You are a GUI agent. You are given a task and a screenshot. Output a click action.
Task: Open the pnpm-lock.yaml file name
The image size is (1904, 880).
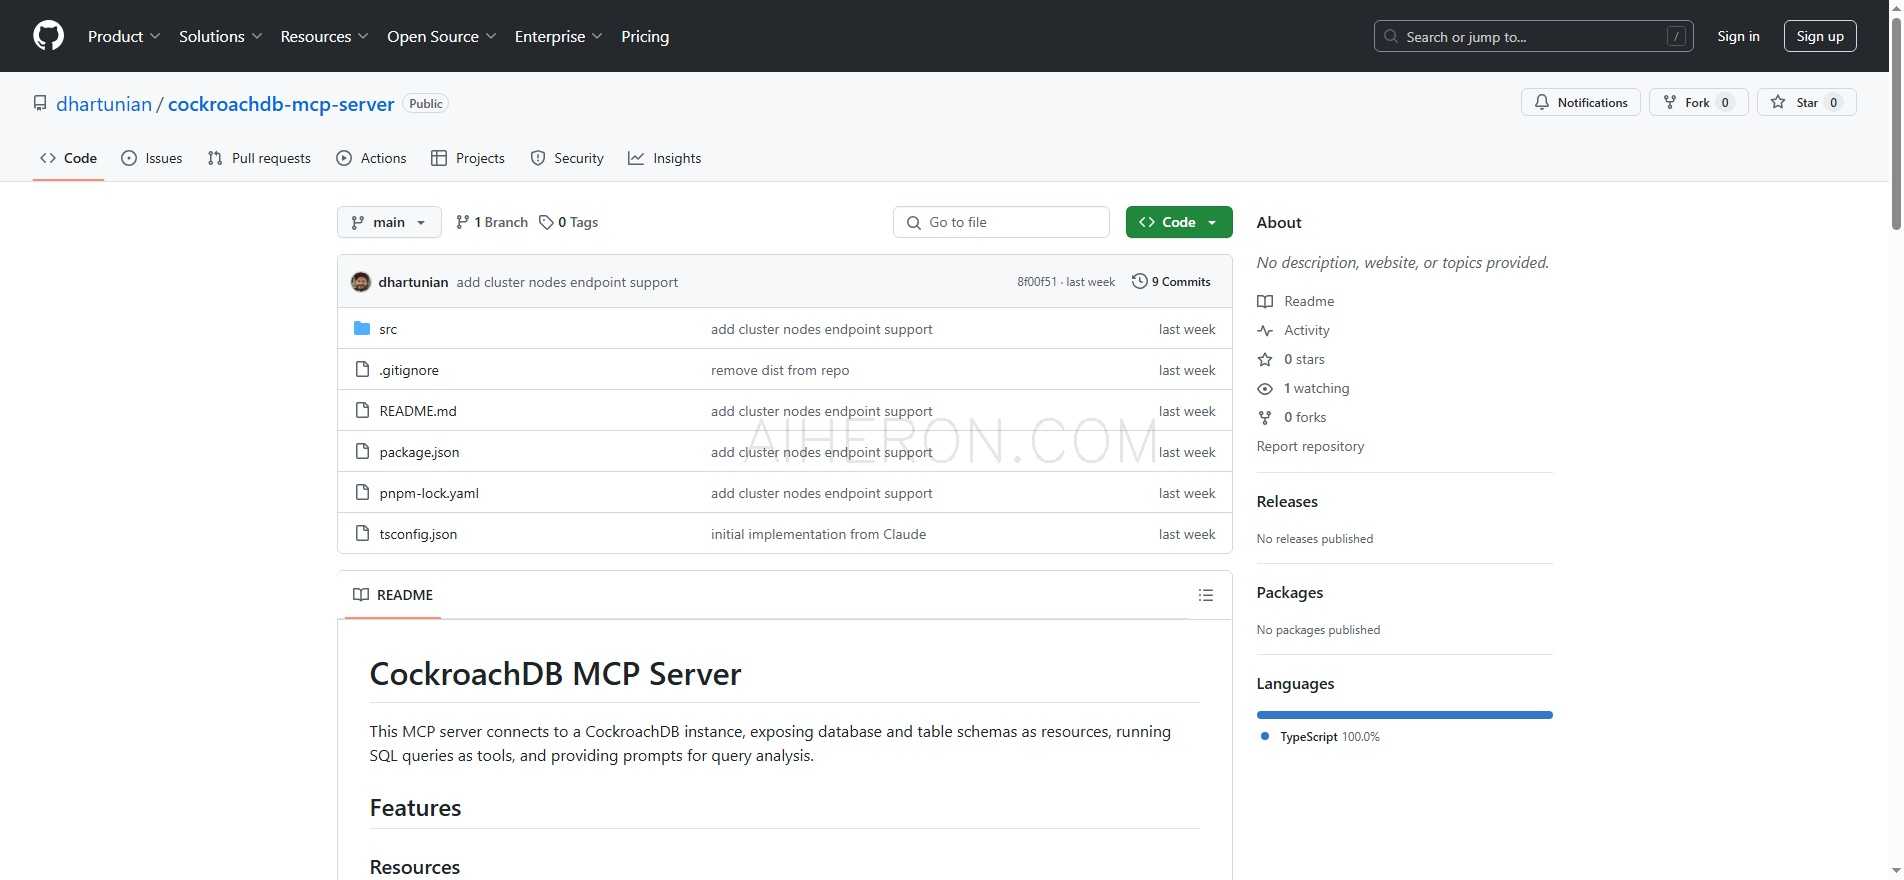click(429, 493)
